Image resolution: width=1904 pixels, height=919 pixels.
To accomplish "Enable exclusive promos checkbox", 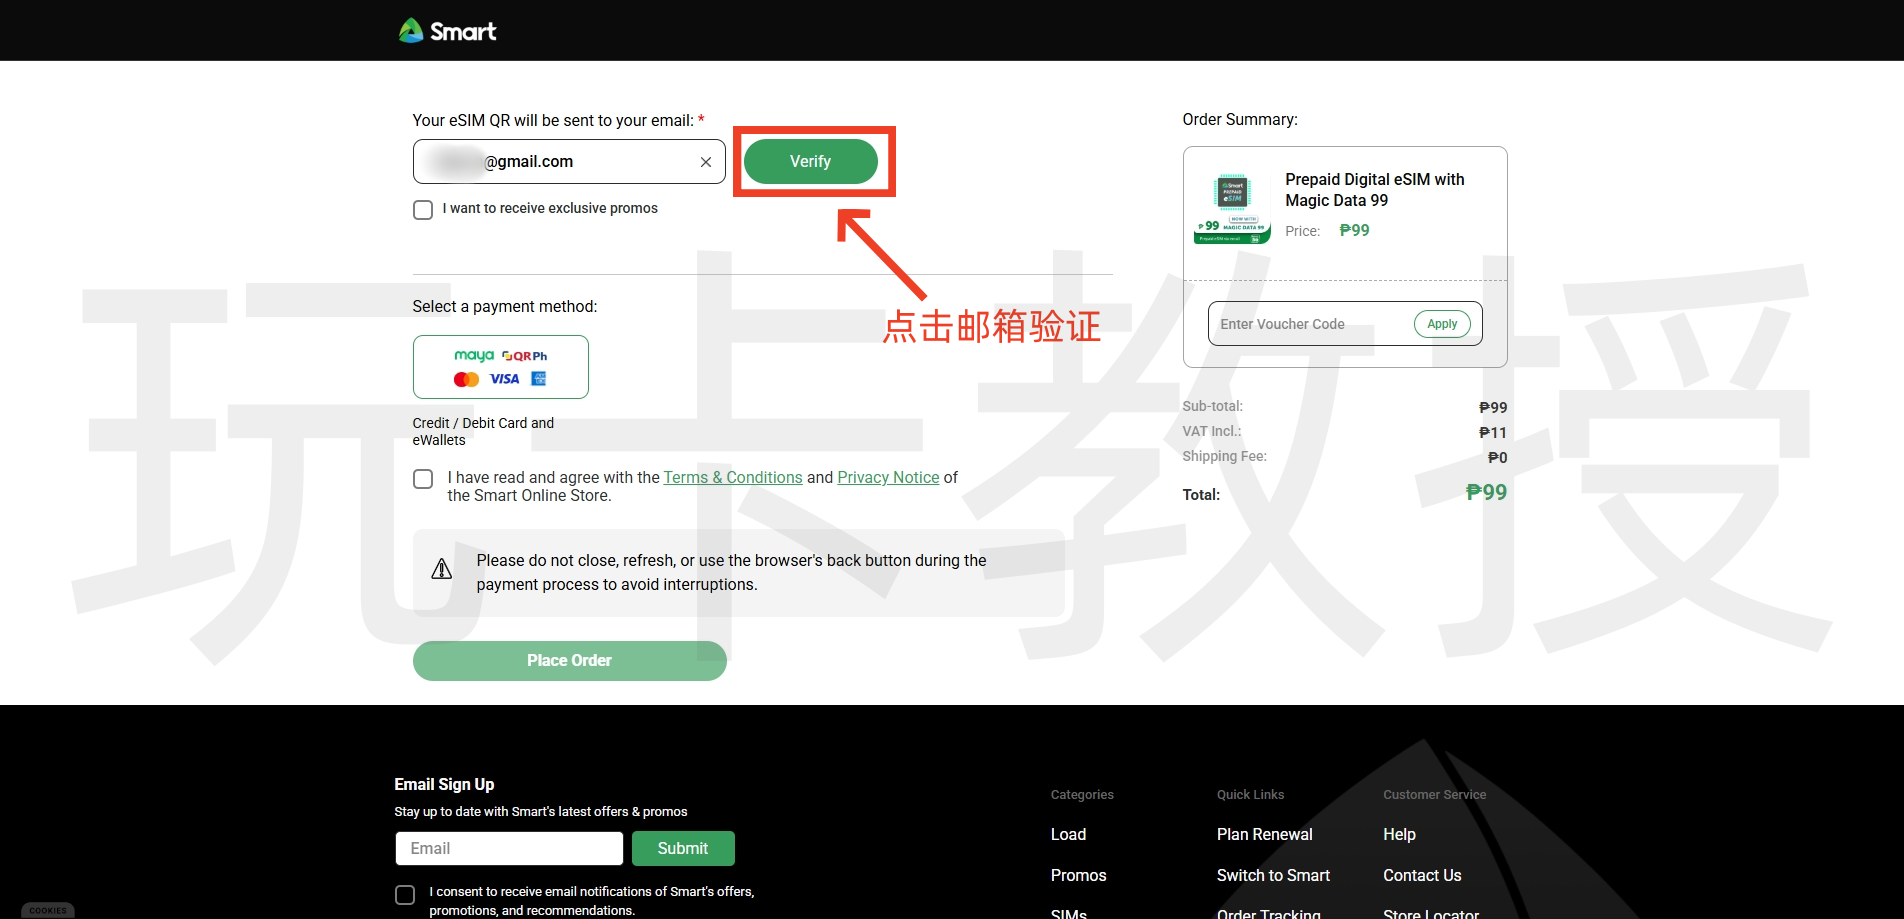I will point(423,210).
